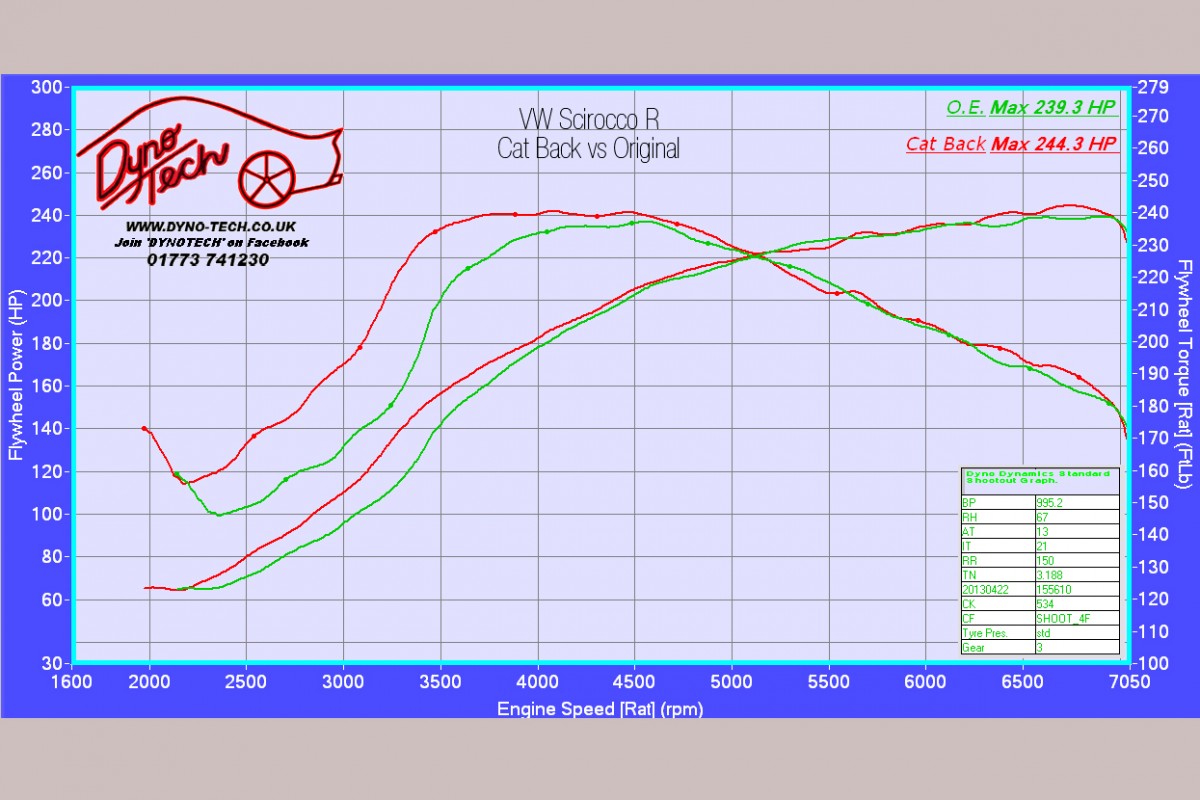Click the 300 tick on the Flywheel Power axis
Viewport: 1200px width, 800px height.
47,87
